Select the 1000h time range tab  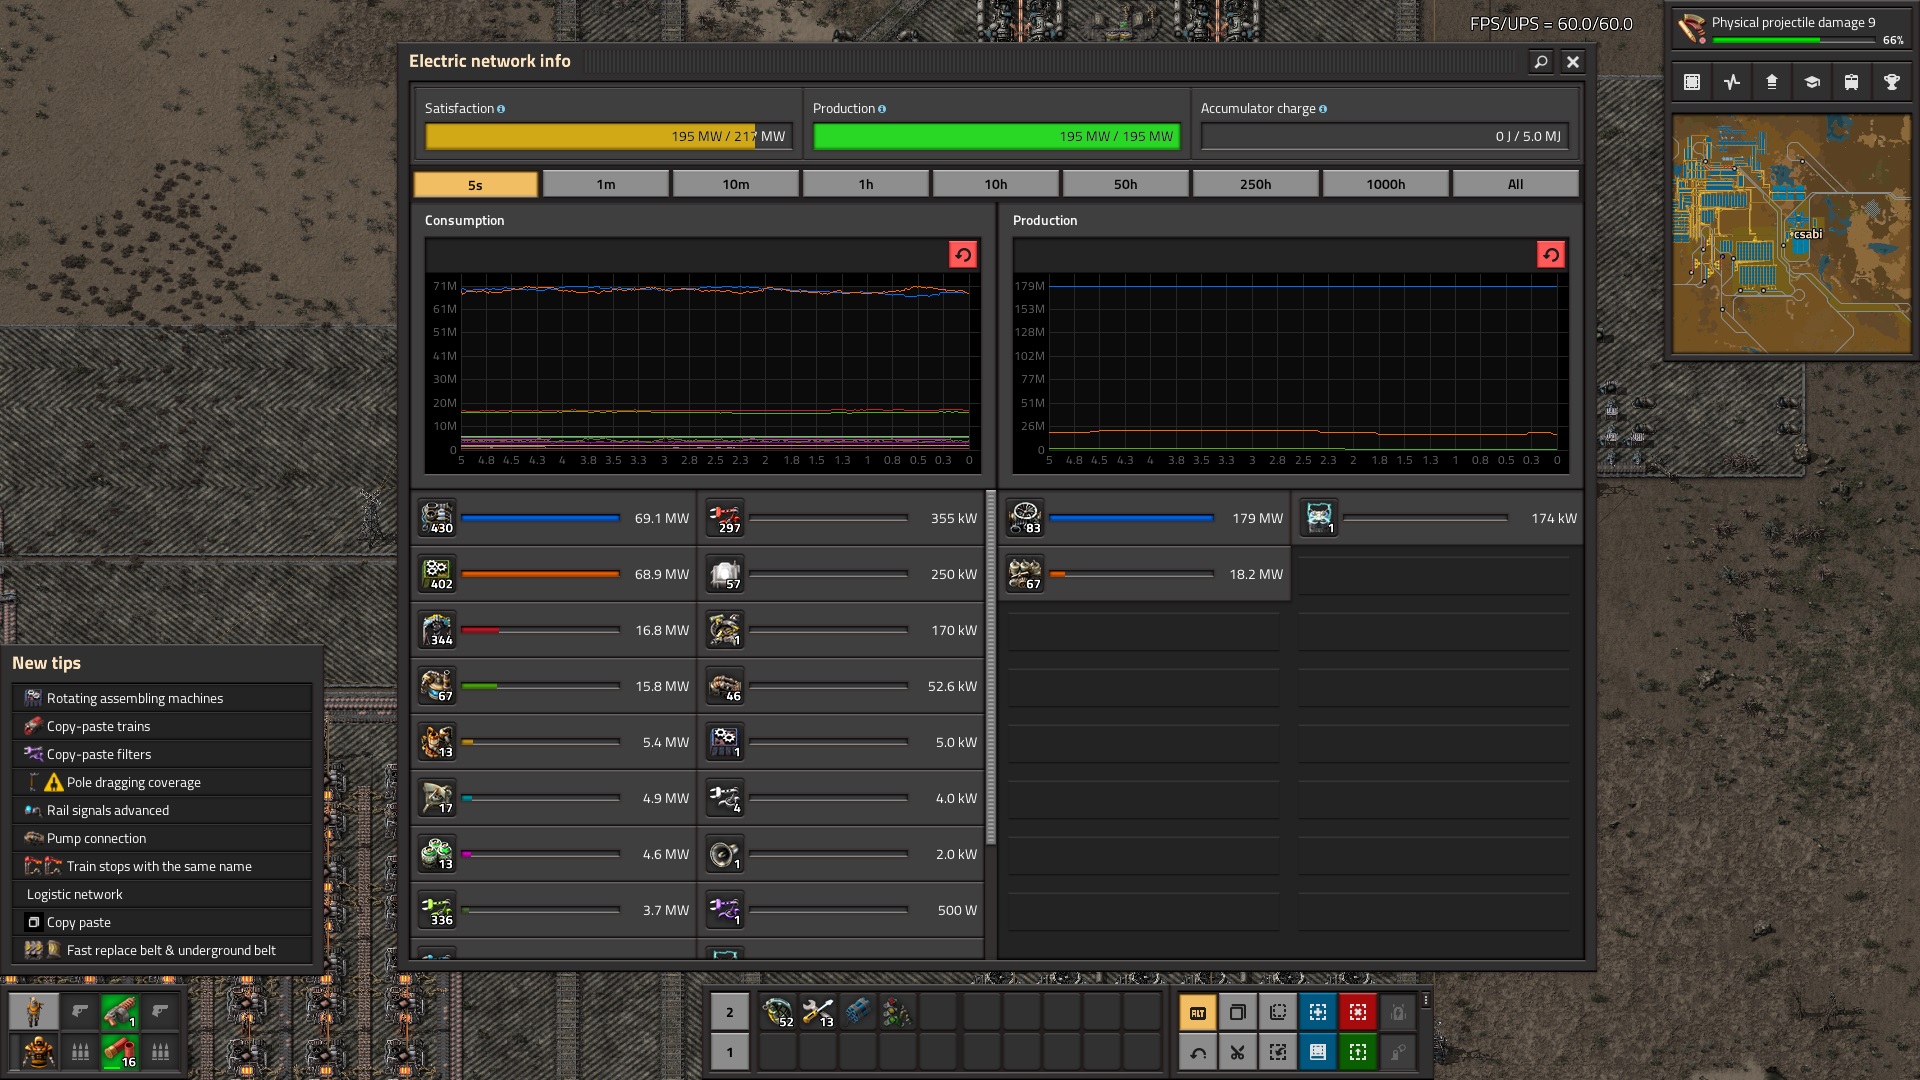pos(1386,184)
